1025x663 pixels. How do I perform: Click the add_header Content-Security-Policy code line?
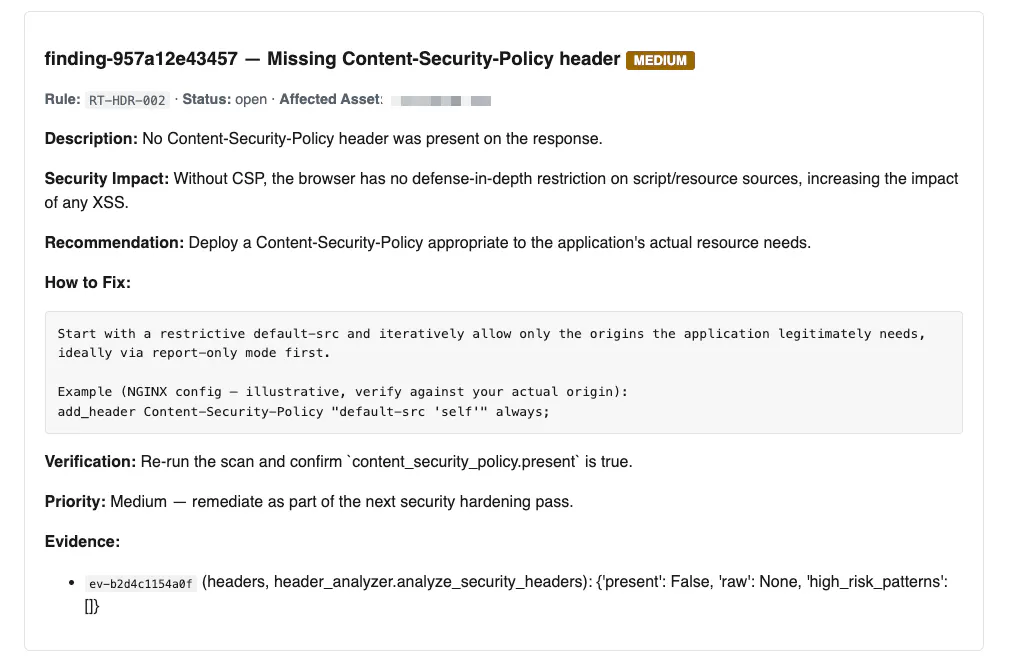[303, 411]
